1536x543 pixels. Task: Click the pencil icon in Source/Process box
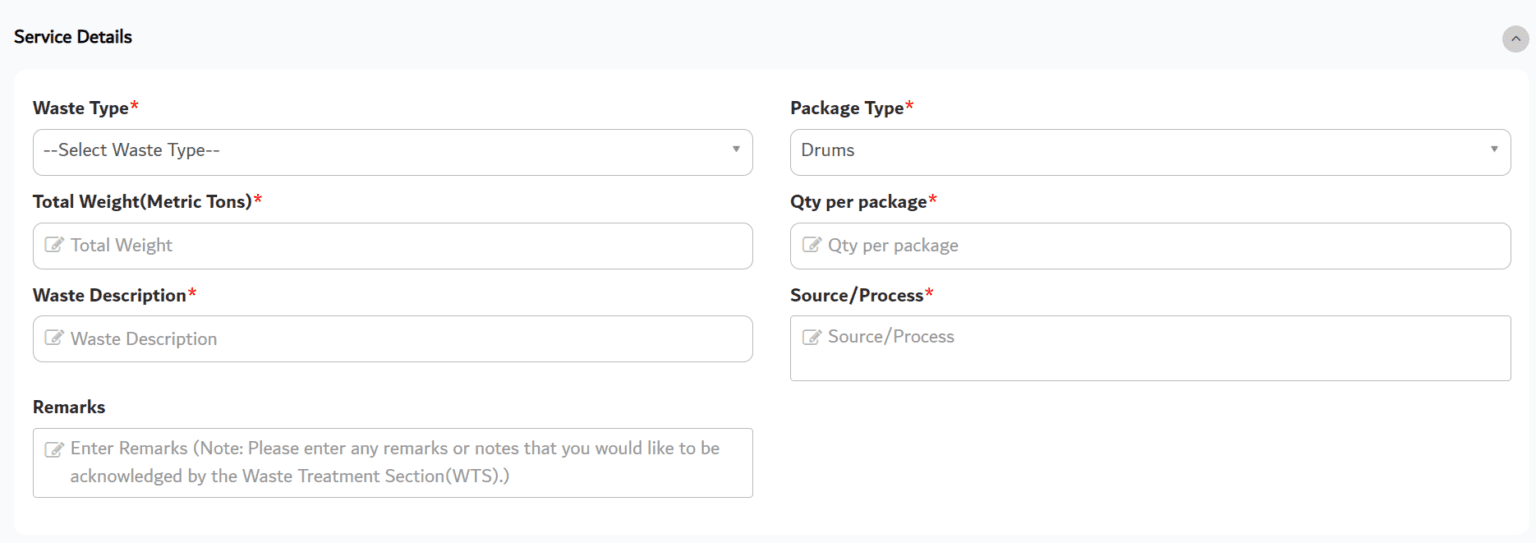[x=812, y=337]
